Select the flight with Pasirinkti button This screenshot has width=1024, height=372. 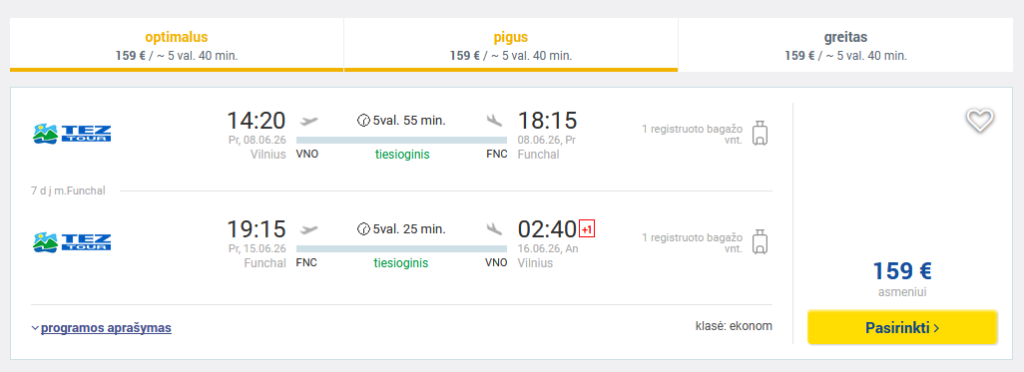point(903,328)
